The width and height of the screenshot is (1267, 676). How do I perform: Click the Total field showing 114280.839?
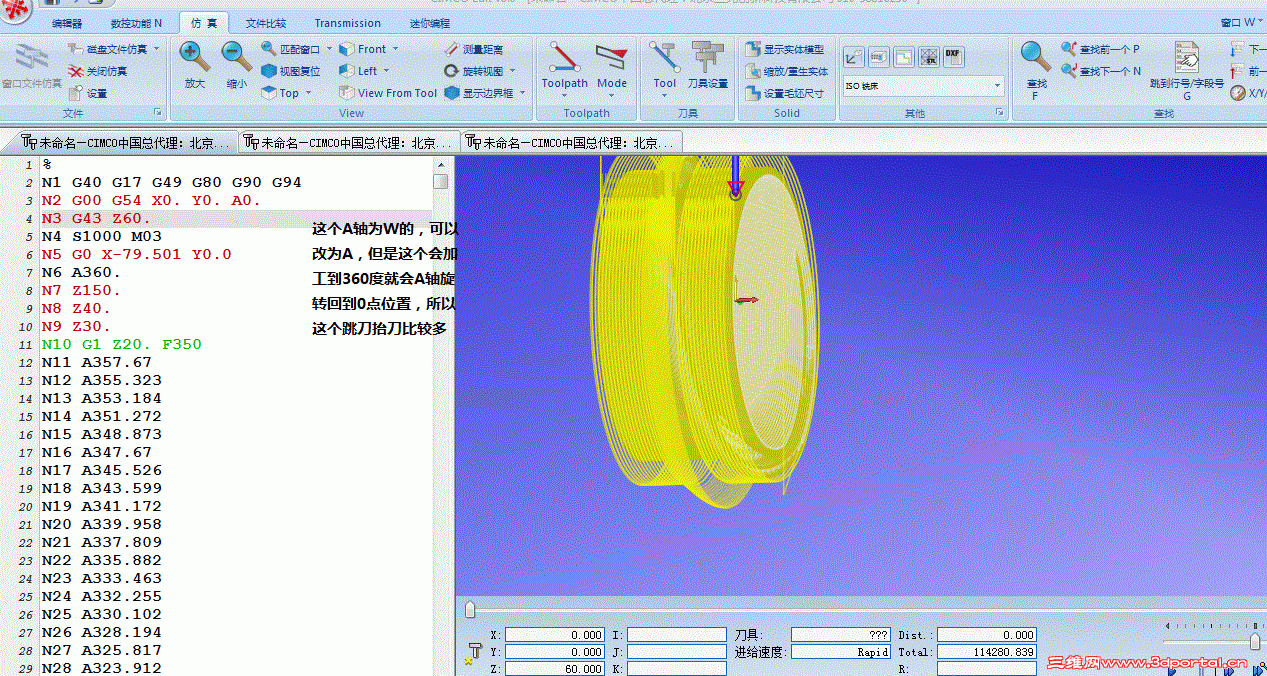tap(987, 652)
